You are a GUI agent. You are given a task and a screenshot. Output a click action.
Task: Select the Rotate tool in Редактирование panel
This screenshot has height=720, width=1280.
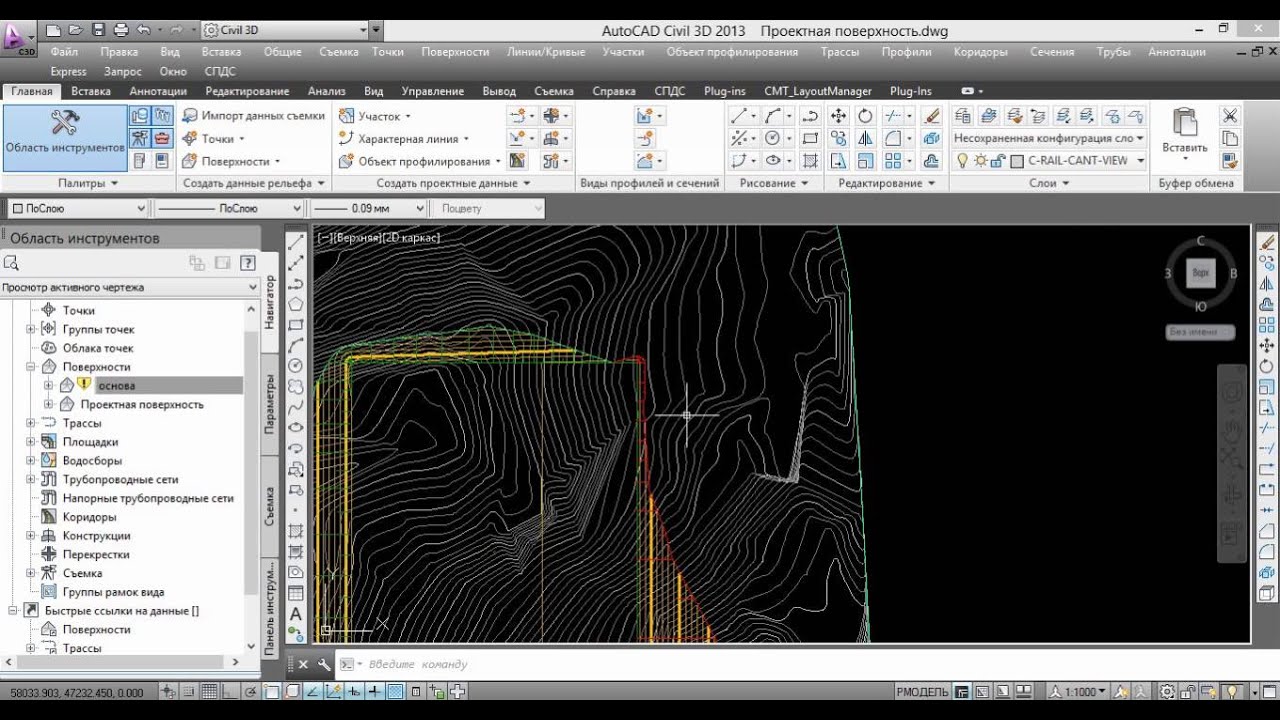(866, 116)
